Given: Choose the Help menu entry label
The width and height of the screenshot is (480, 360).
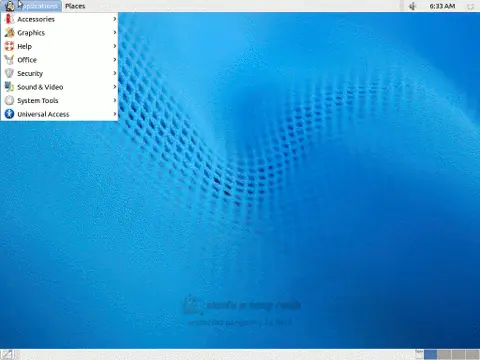Looking at the screenshot, I should pos(24,46).
